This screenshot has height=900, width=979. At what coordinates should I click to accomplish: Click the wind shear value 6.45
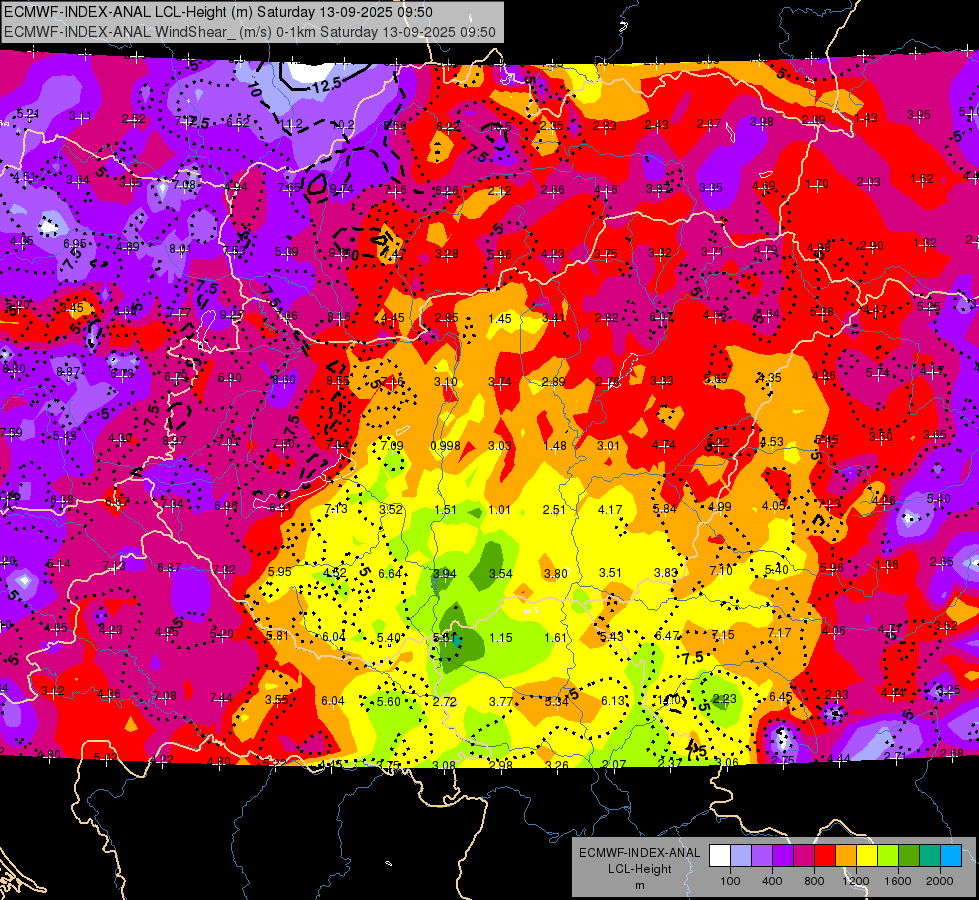(780, 696)
